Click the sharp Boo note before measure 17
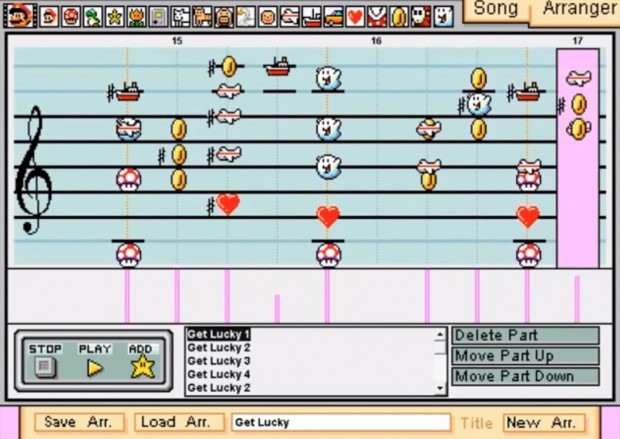Viewport: 620px width, 439px height. pos(478,105)
